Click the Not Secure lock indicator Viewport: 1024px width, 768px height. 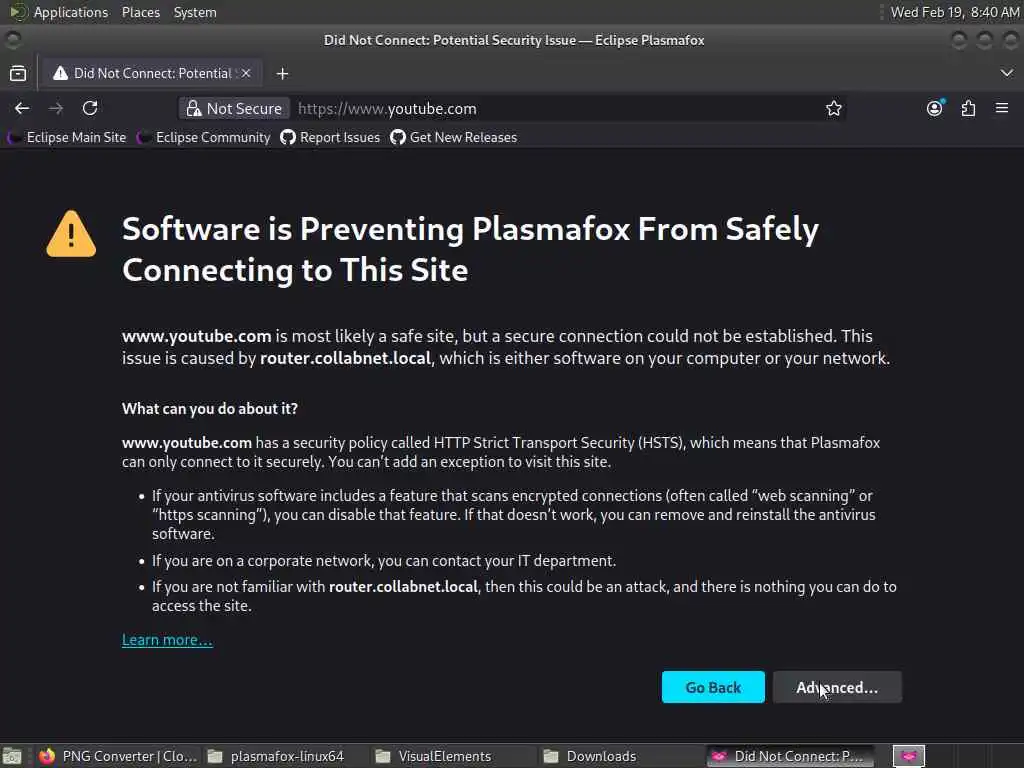tap(234, 108)
